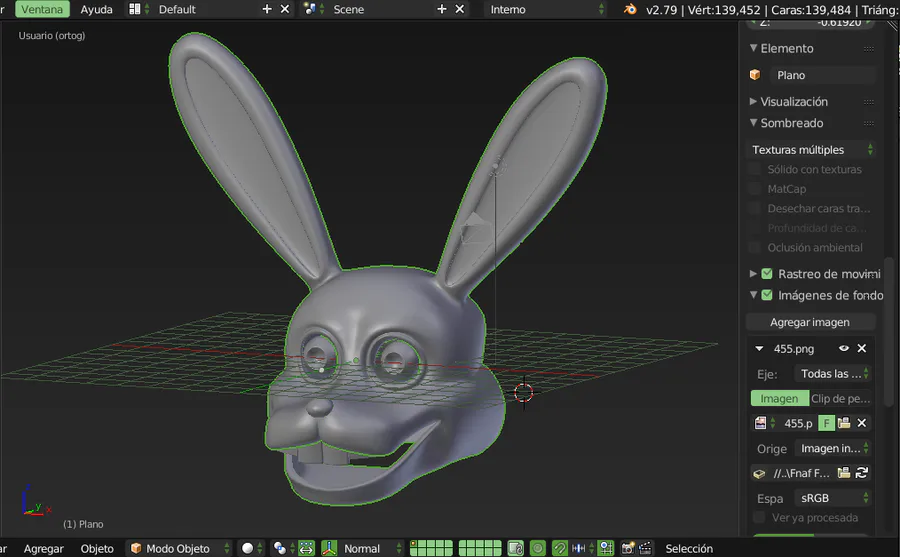This screenshot has height=557, width=900.
Task: Collapse Imágenes de fondo panel arrow
Action: point(753,295)
